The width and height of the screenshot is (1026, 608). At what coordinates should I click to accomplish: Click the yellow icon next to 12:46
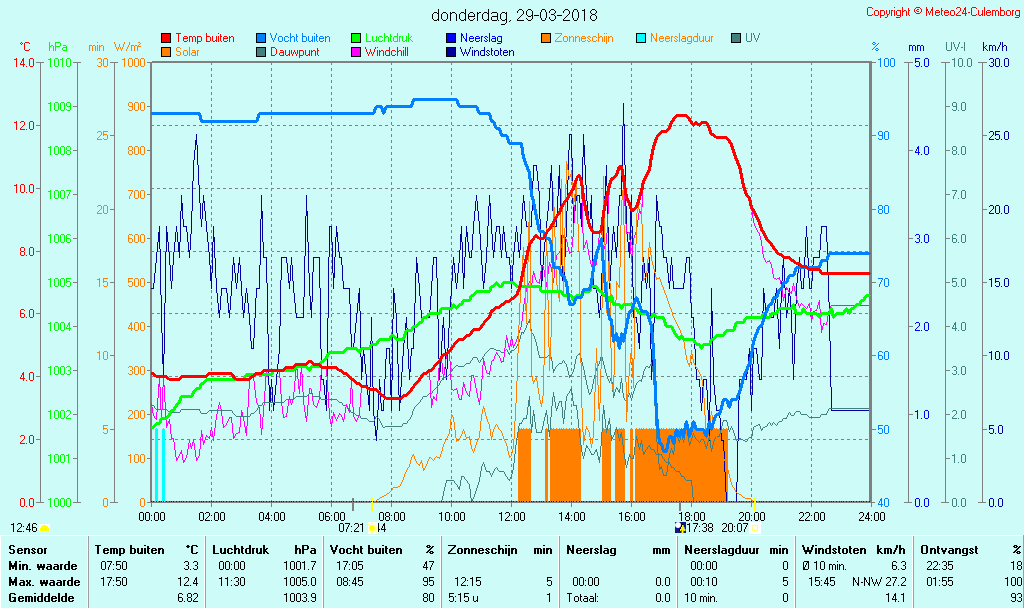pos(45,528)
